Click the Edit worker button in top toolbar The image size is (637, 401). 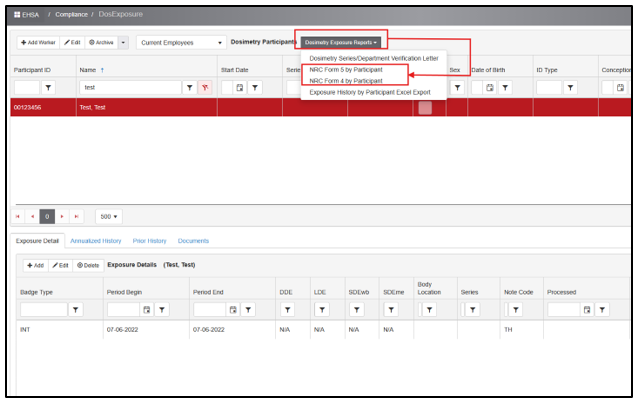click(72, 43)
